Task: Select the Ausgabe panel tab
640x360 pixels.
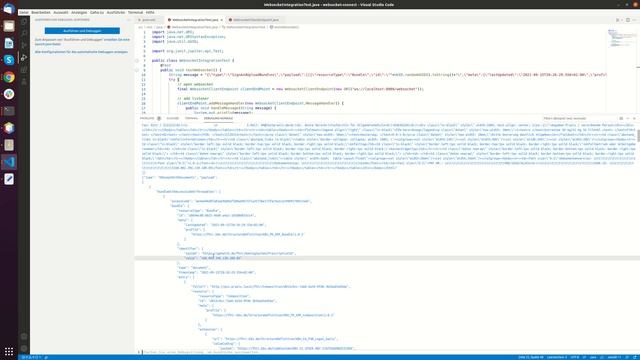Action: (172, 118)
